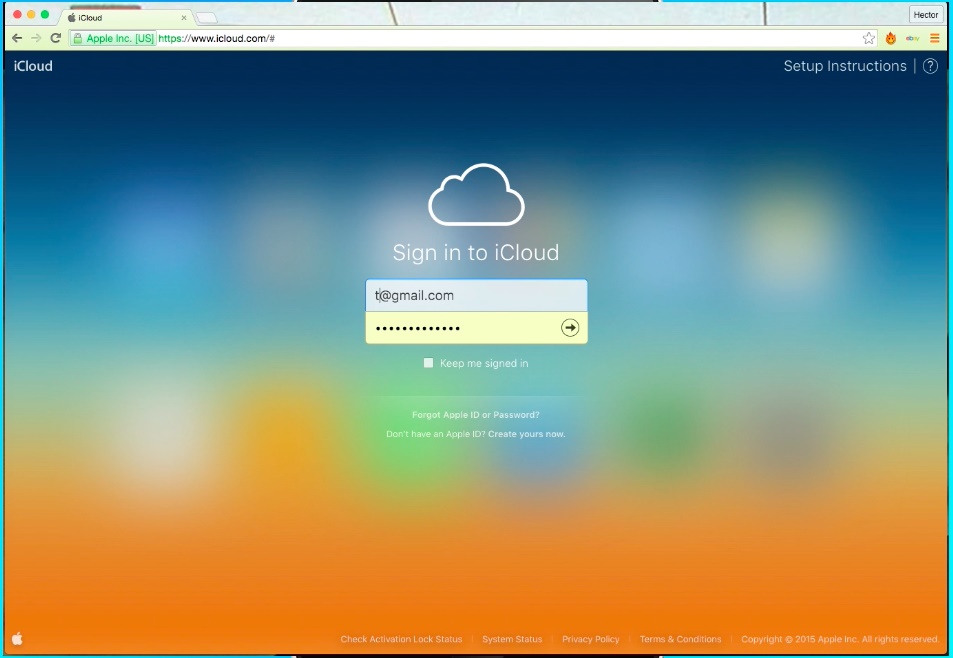Focus the Apple ID email field
This screenshot has height=658, width=953.
pos(476,295)
